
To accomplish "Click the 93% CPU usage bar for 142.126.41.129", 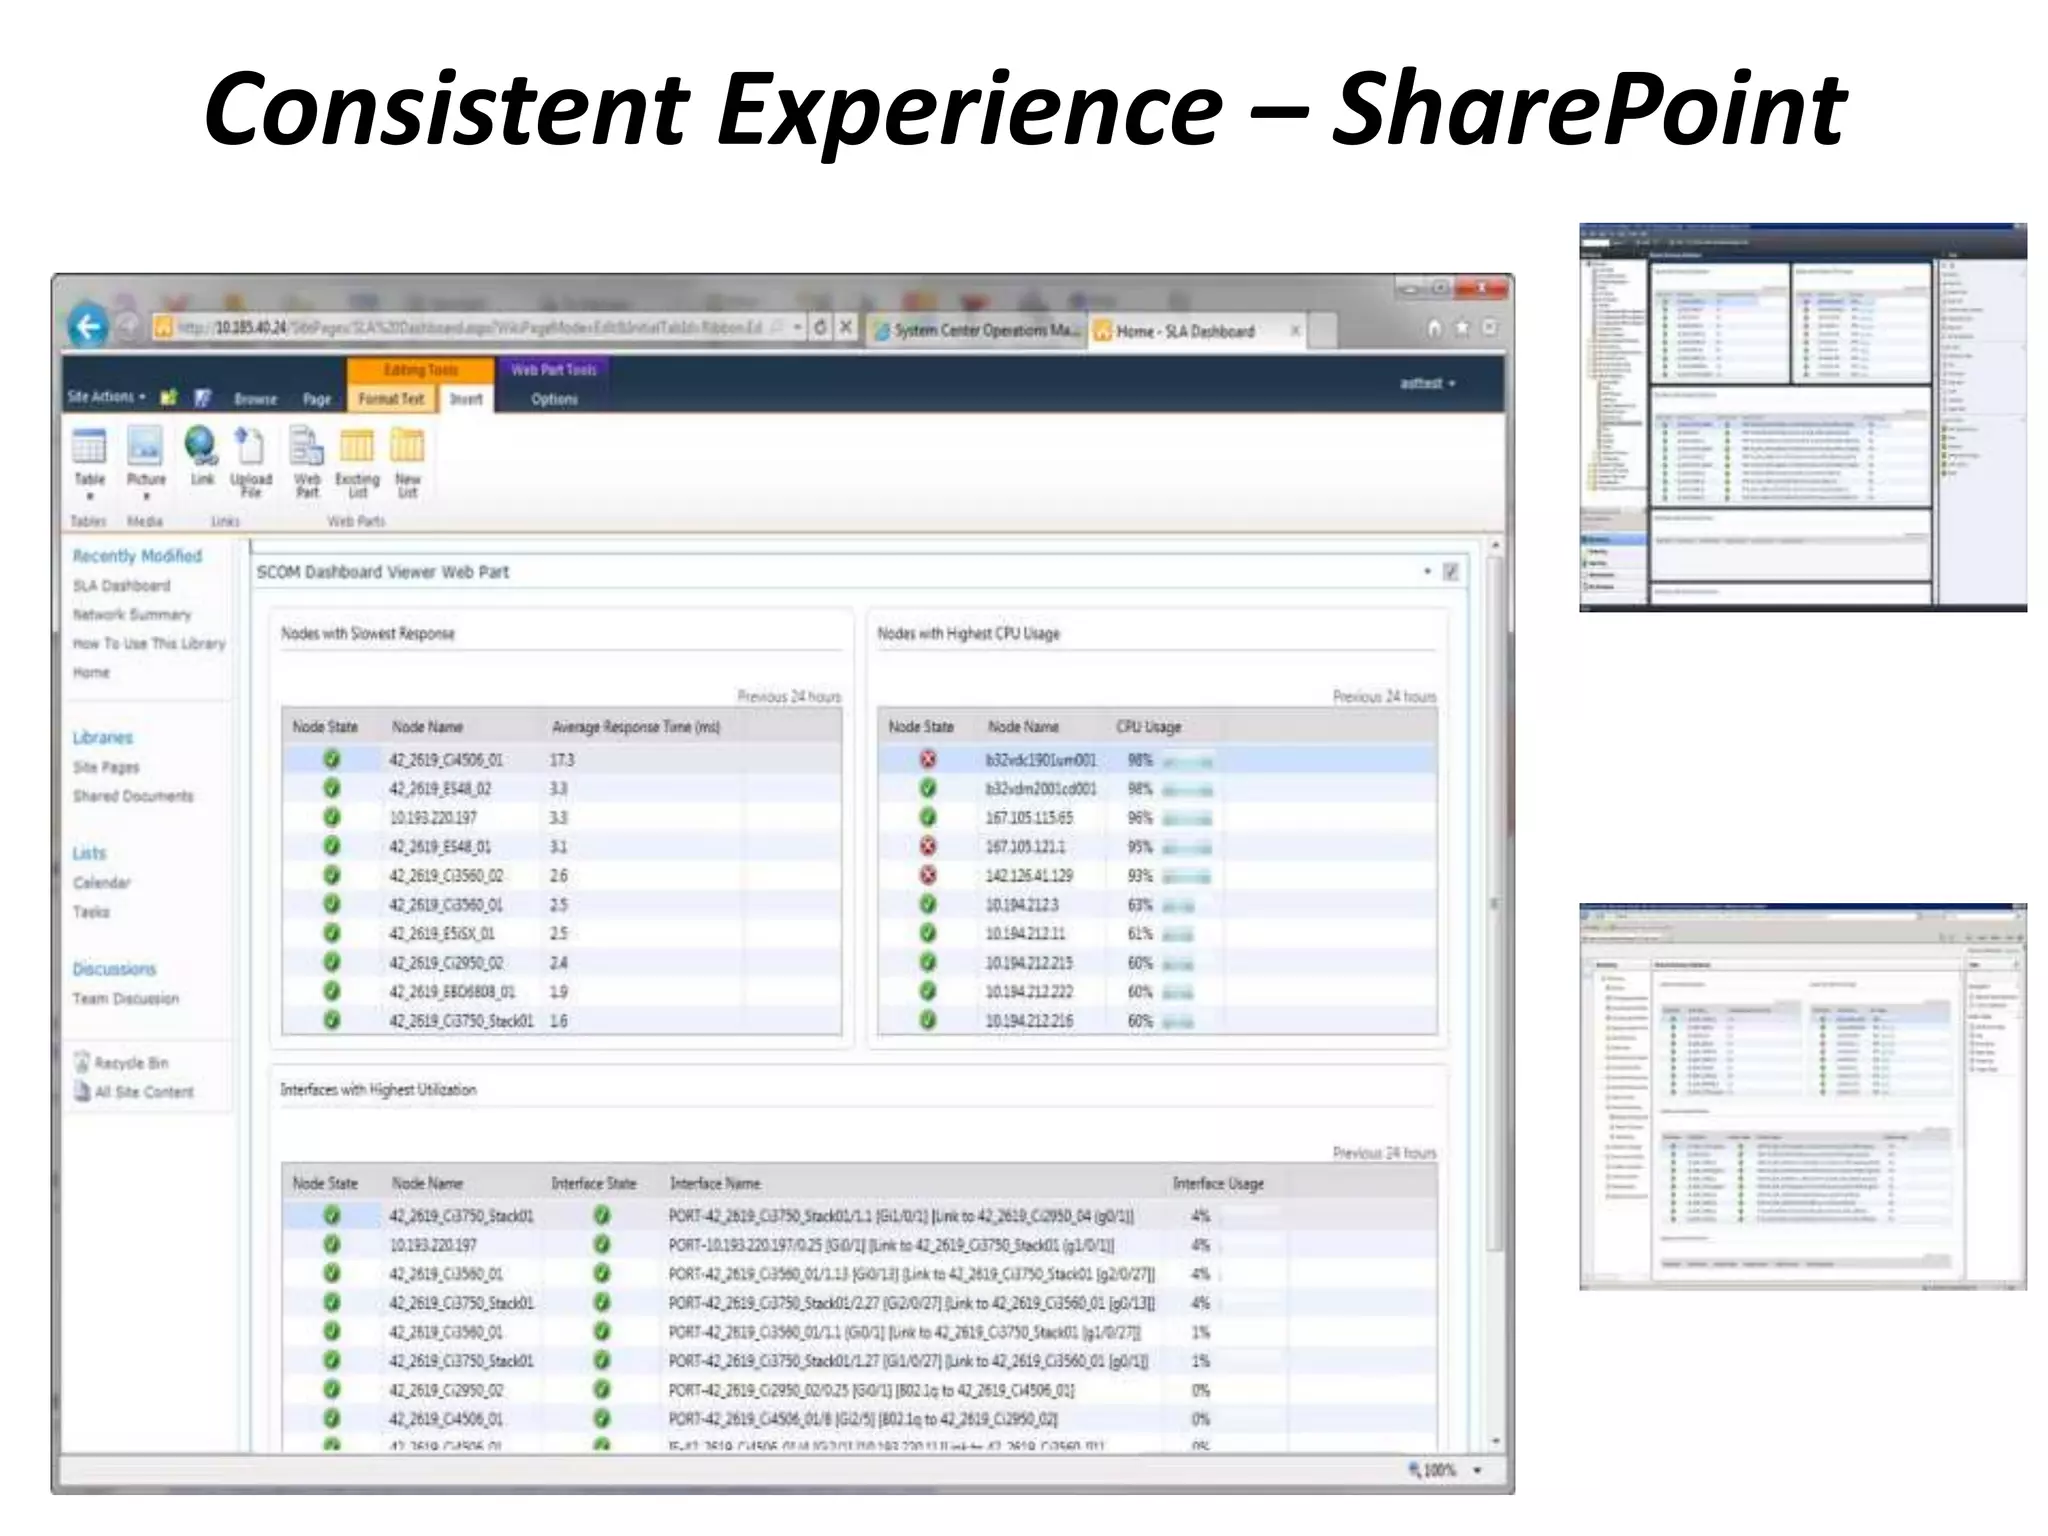I will (x=1187, y=877).
